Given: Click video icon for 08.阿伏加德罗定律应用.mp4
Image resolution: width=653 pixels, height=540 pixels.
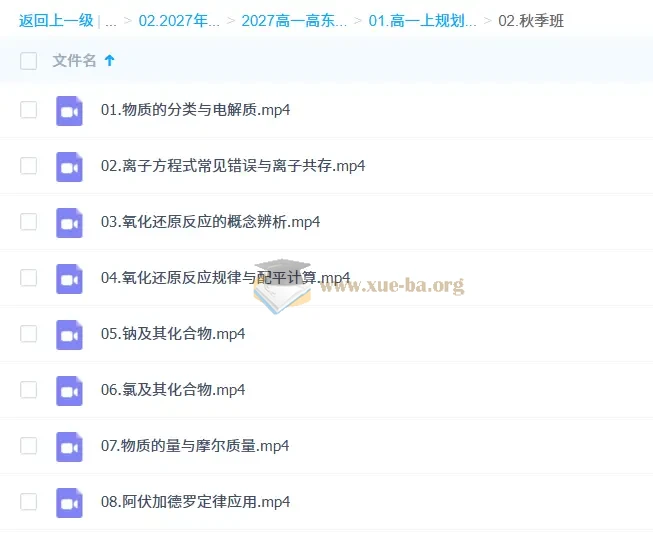Looking at the screenshot, I should pyautogui.click(x=69, y=503).
